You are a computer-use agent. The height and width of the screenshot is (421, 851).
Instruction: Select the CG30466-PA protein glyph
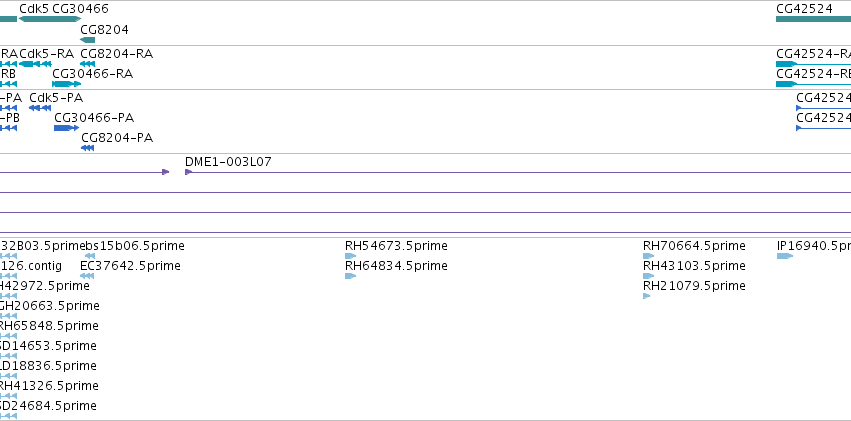coord(66,128)
